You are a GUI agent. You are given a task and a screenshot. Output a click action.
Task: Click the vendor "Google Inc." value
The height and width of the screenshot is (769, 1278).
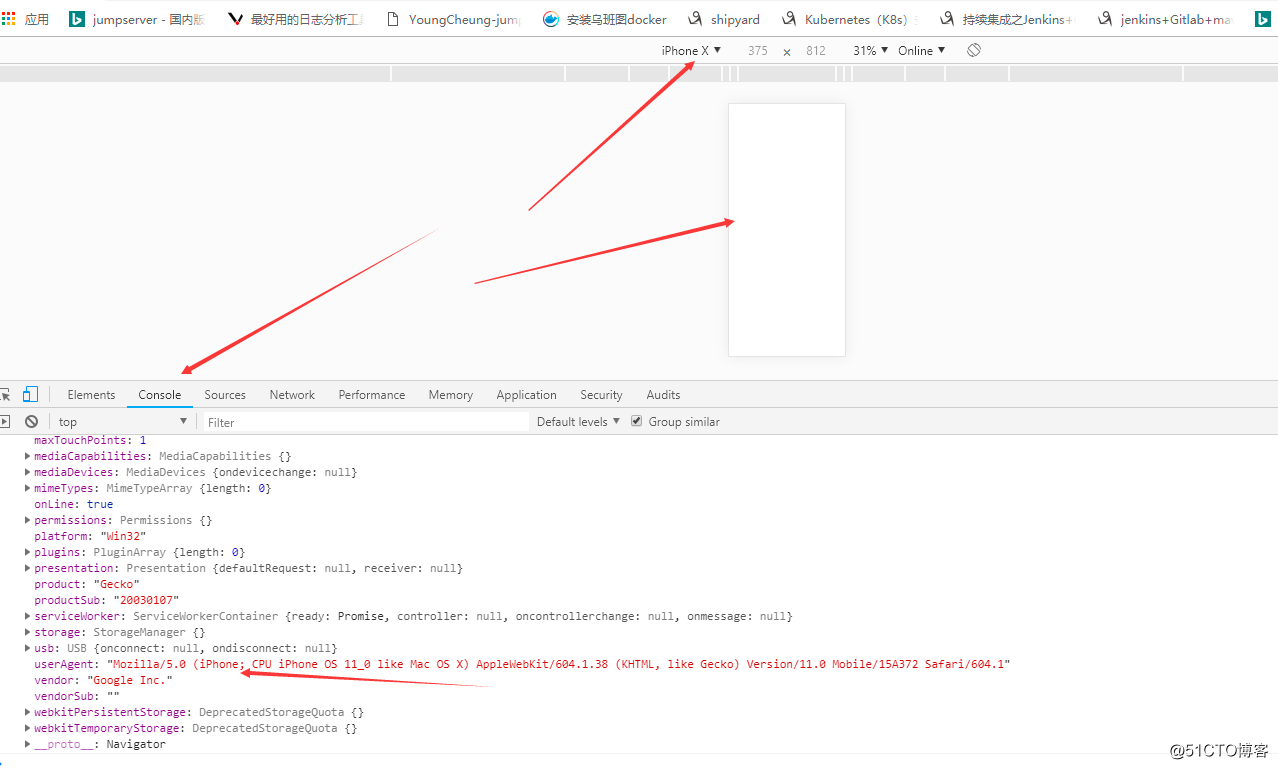(129, 680)
